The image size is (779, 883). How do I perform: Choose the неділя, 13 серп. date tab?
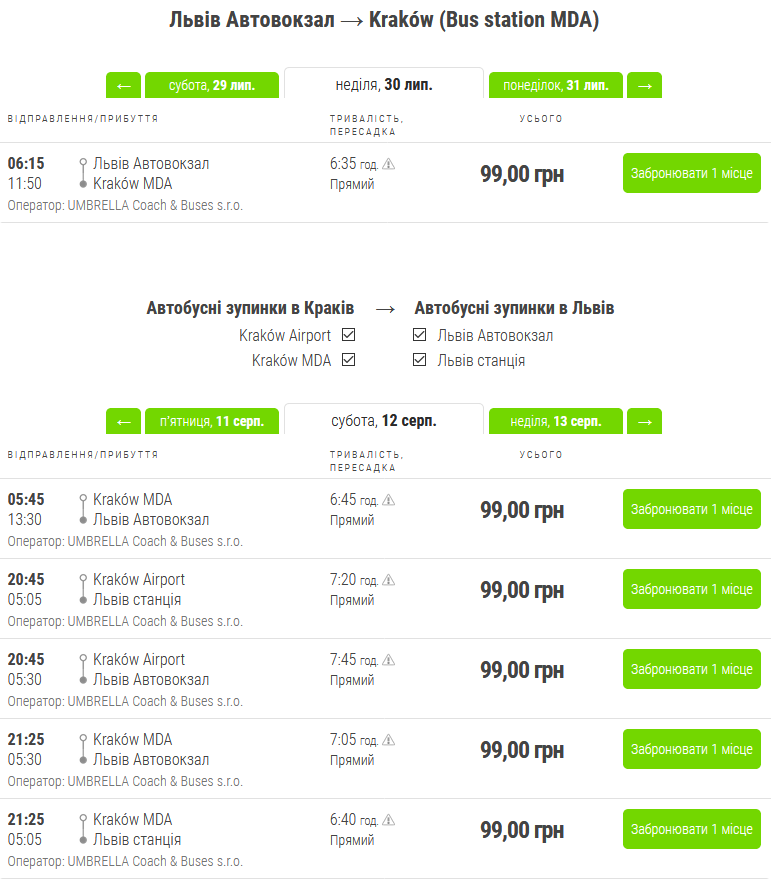coord(555,422)
